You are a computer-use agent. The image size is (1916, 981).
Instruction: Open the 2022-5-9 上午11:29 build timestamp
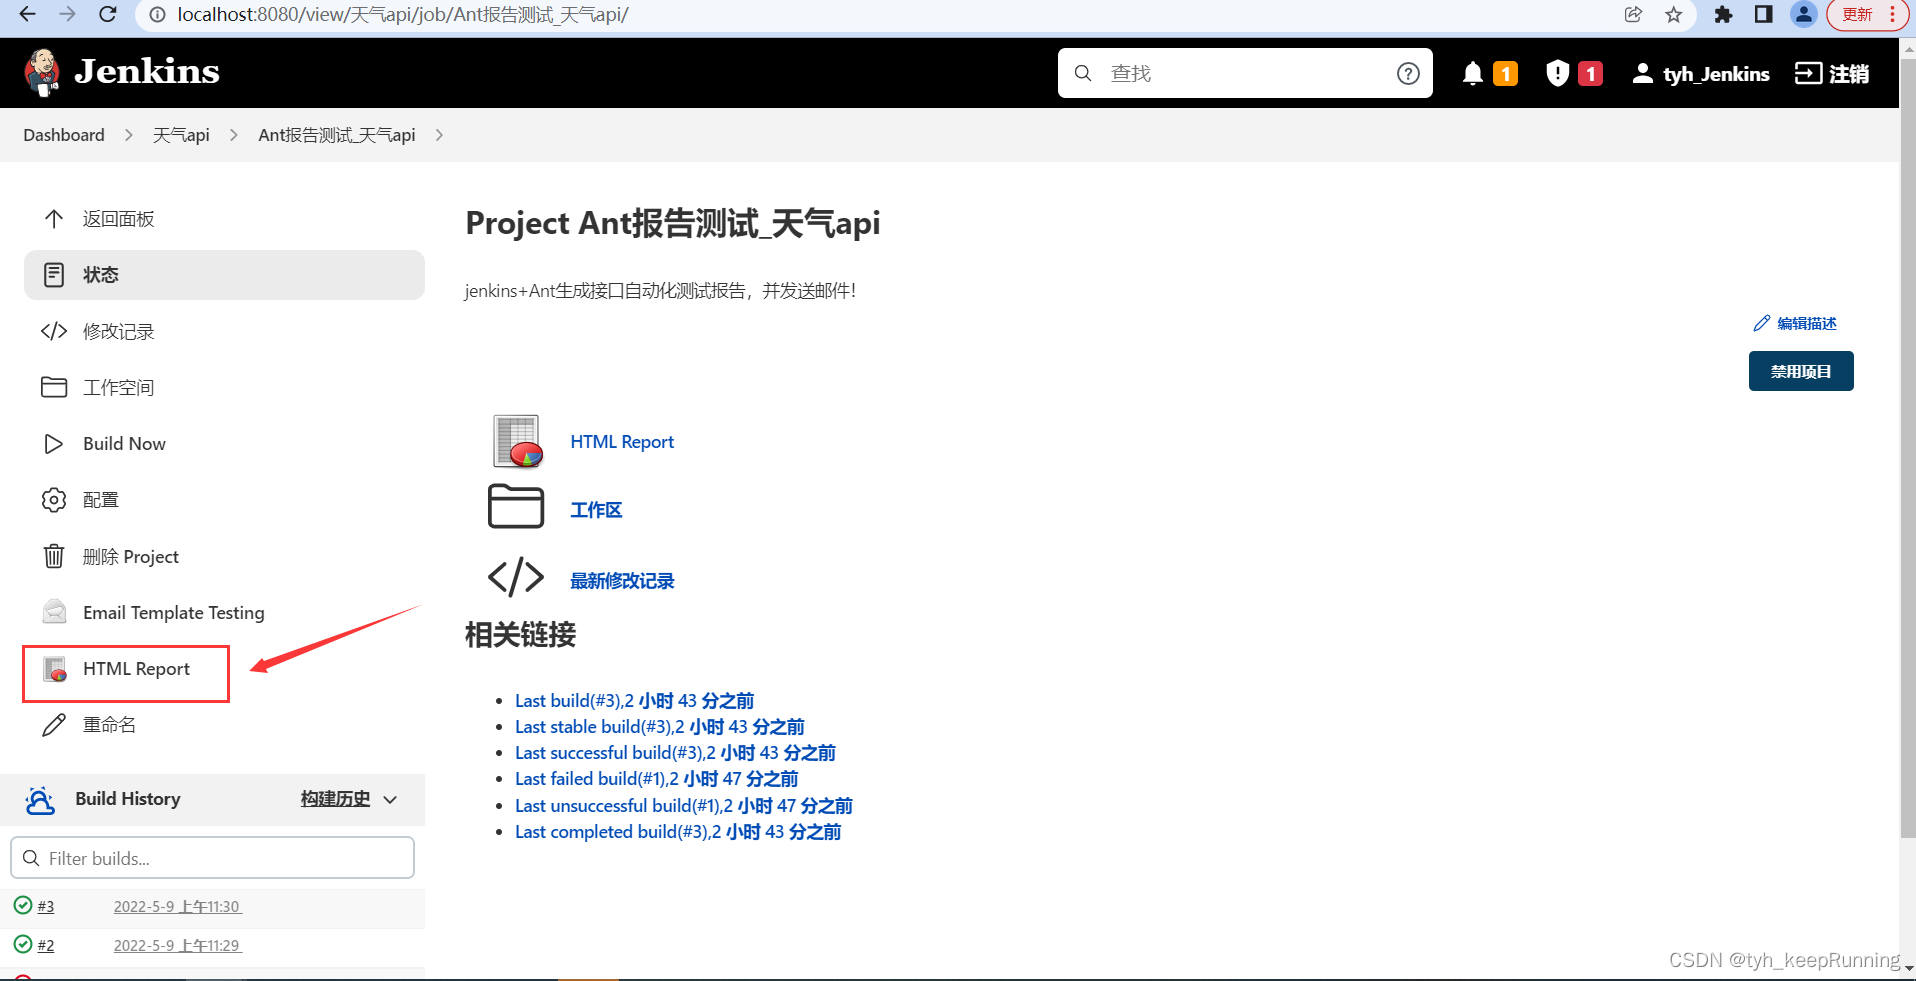[x=177, y=945]
